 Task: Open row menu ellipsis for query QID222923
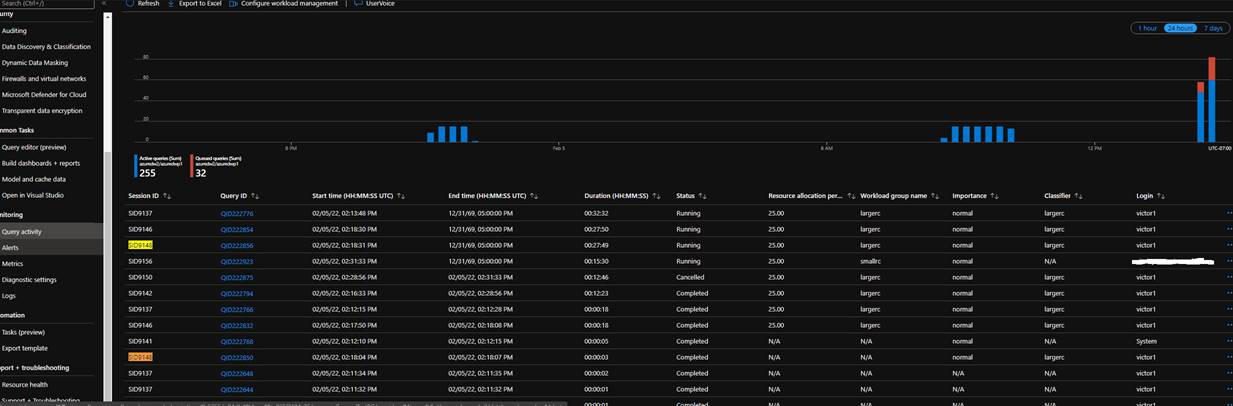(1228, 261)
